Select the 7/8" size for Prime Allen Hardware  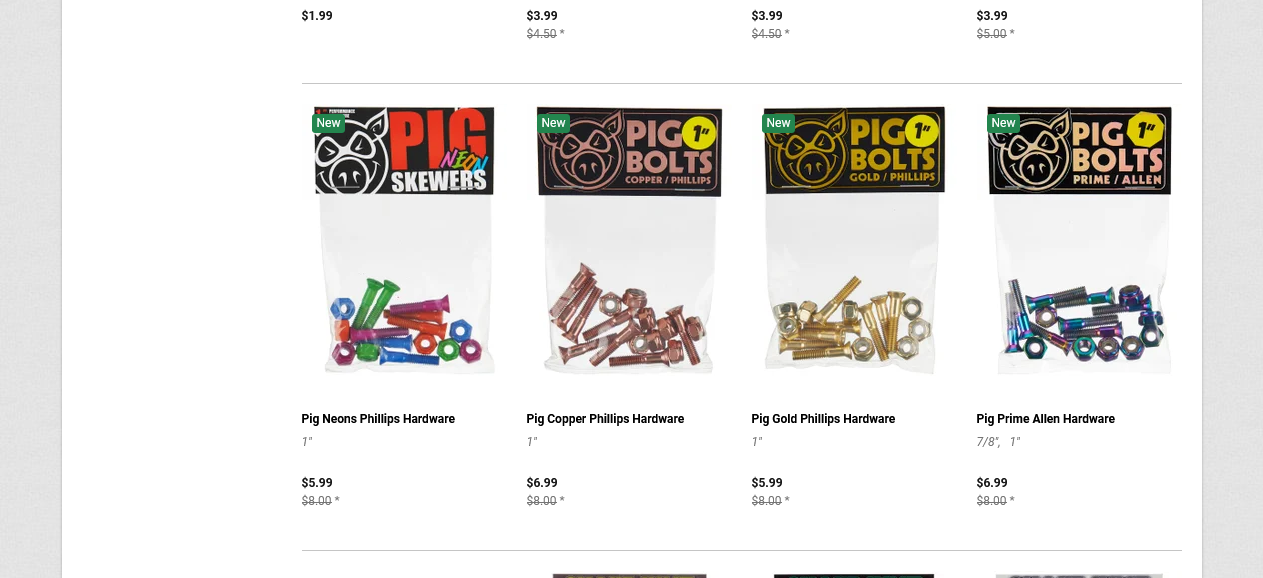(989, 441)
